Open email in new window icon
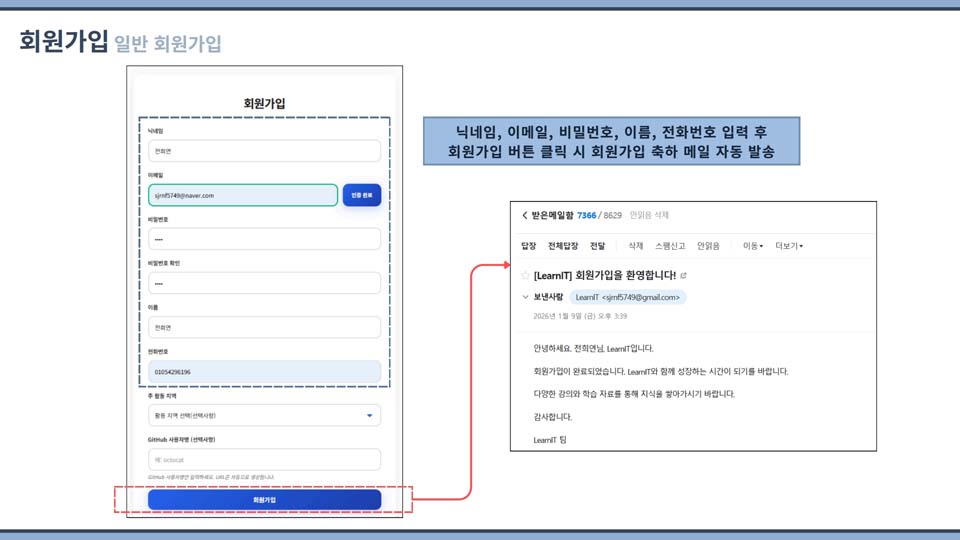Image resolution: width=960 pixels, height=540 pixels. [x=684, y=275]
